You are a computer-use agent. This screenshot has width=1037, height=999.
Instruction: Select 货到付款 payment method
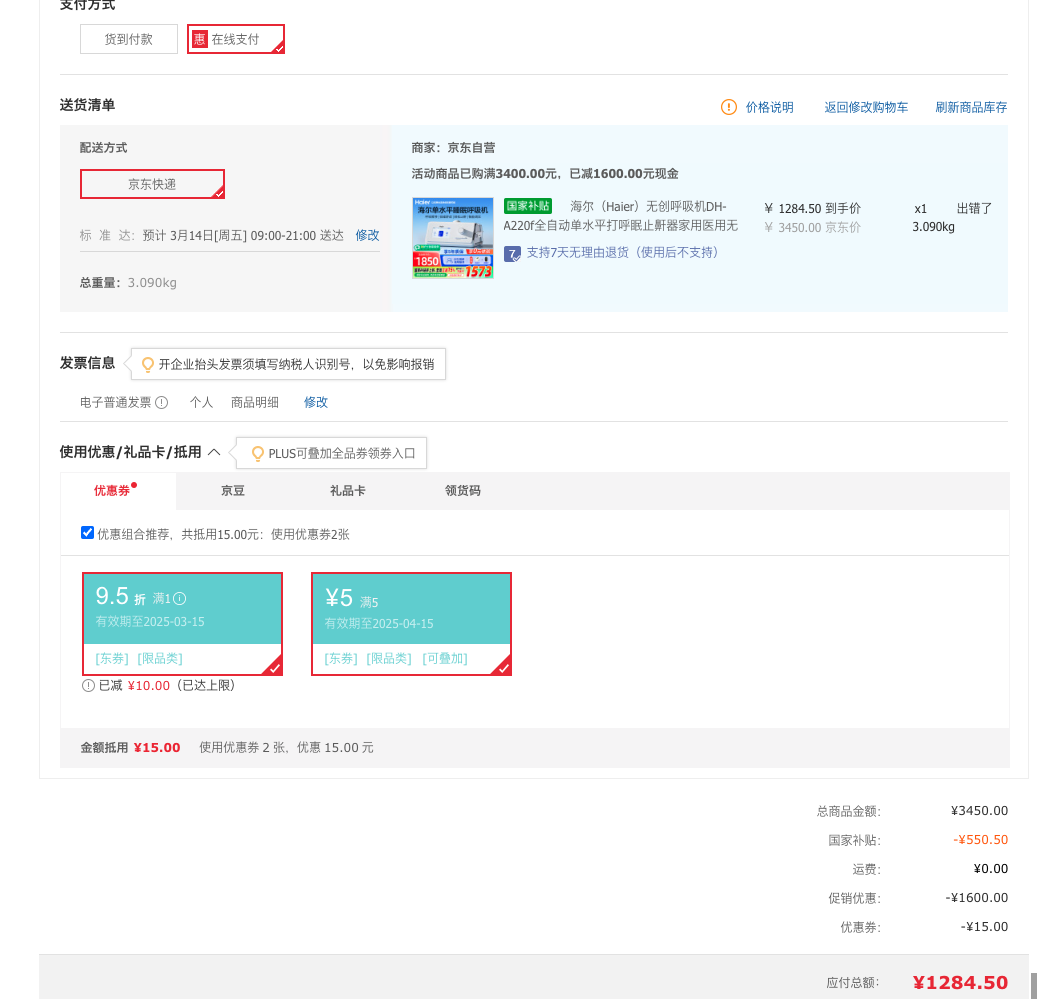(x=129, y=39)
